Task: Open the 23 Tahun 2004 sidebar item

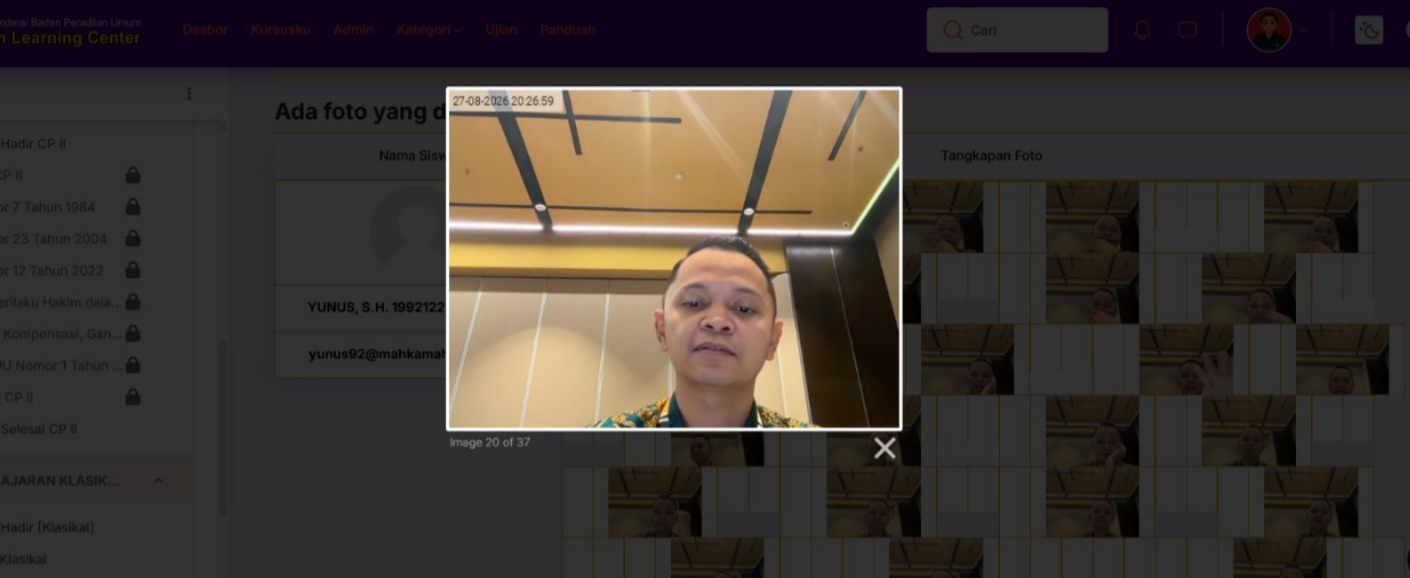Action: coord(53,239)
